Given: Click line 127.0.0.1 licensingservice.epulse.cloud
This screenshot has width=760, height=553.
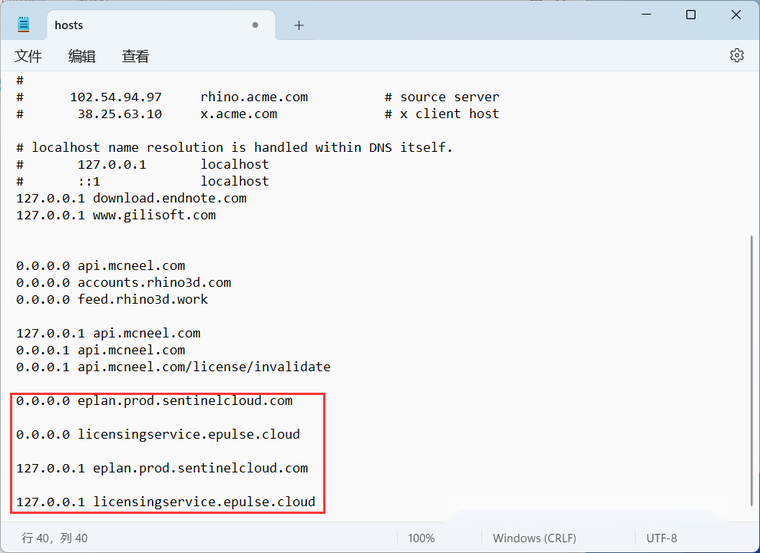Looking at the screenshot, I should point(166,502).
